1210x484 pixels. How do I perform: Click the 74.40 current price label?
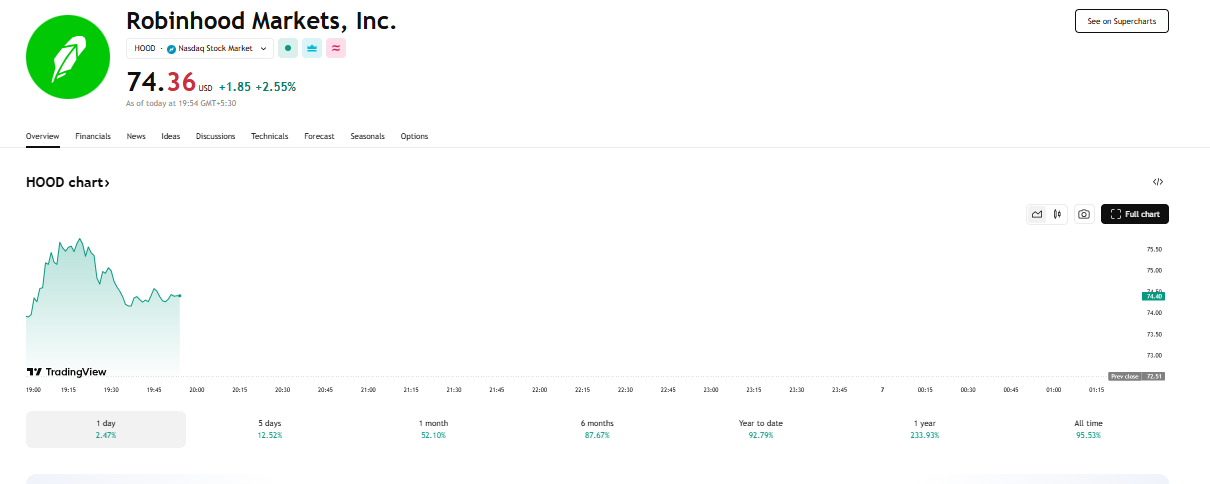click(1154, 296)
